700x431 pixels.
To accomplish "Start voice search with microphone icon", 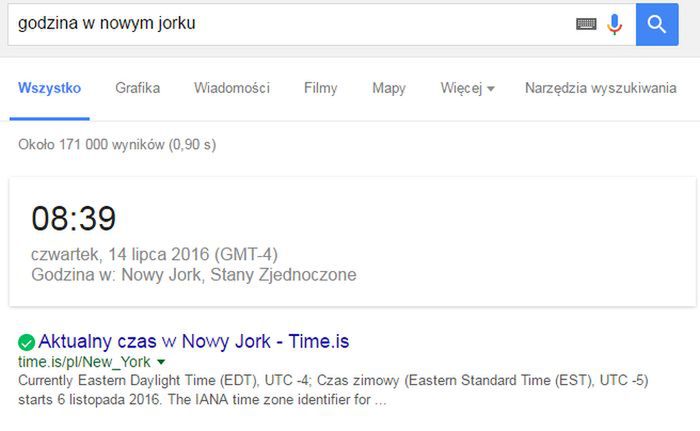I will coord(615,24).
